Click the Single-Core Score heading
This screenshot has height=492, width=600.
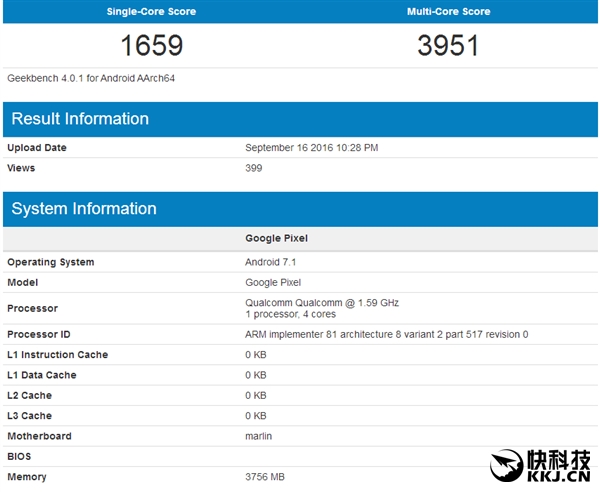pyautogui.click(x=151, y=12)
